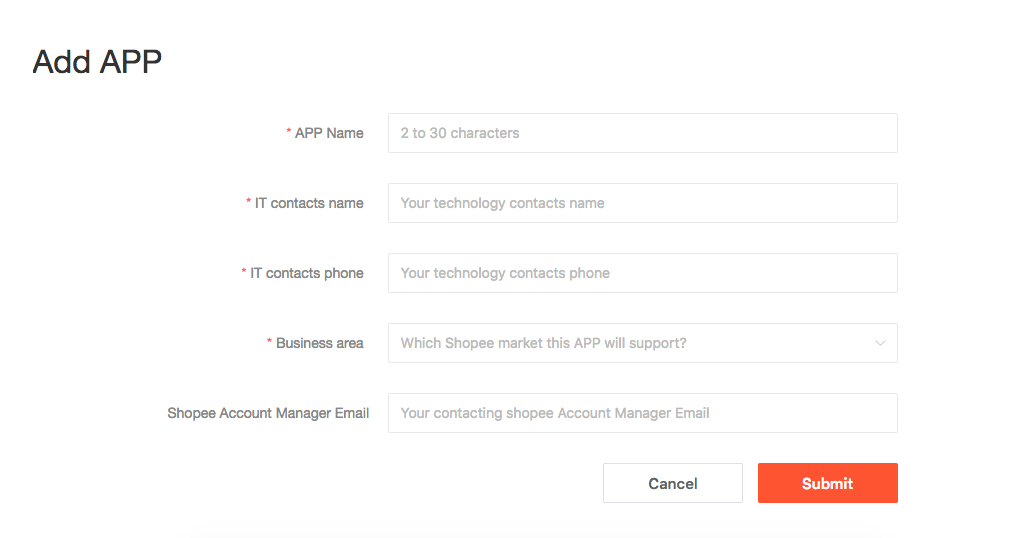Click the APP Name label
1009x538 pixels.
(329, 133)
